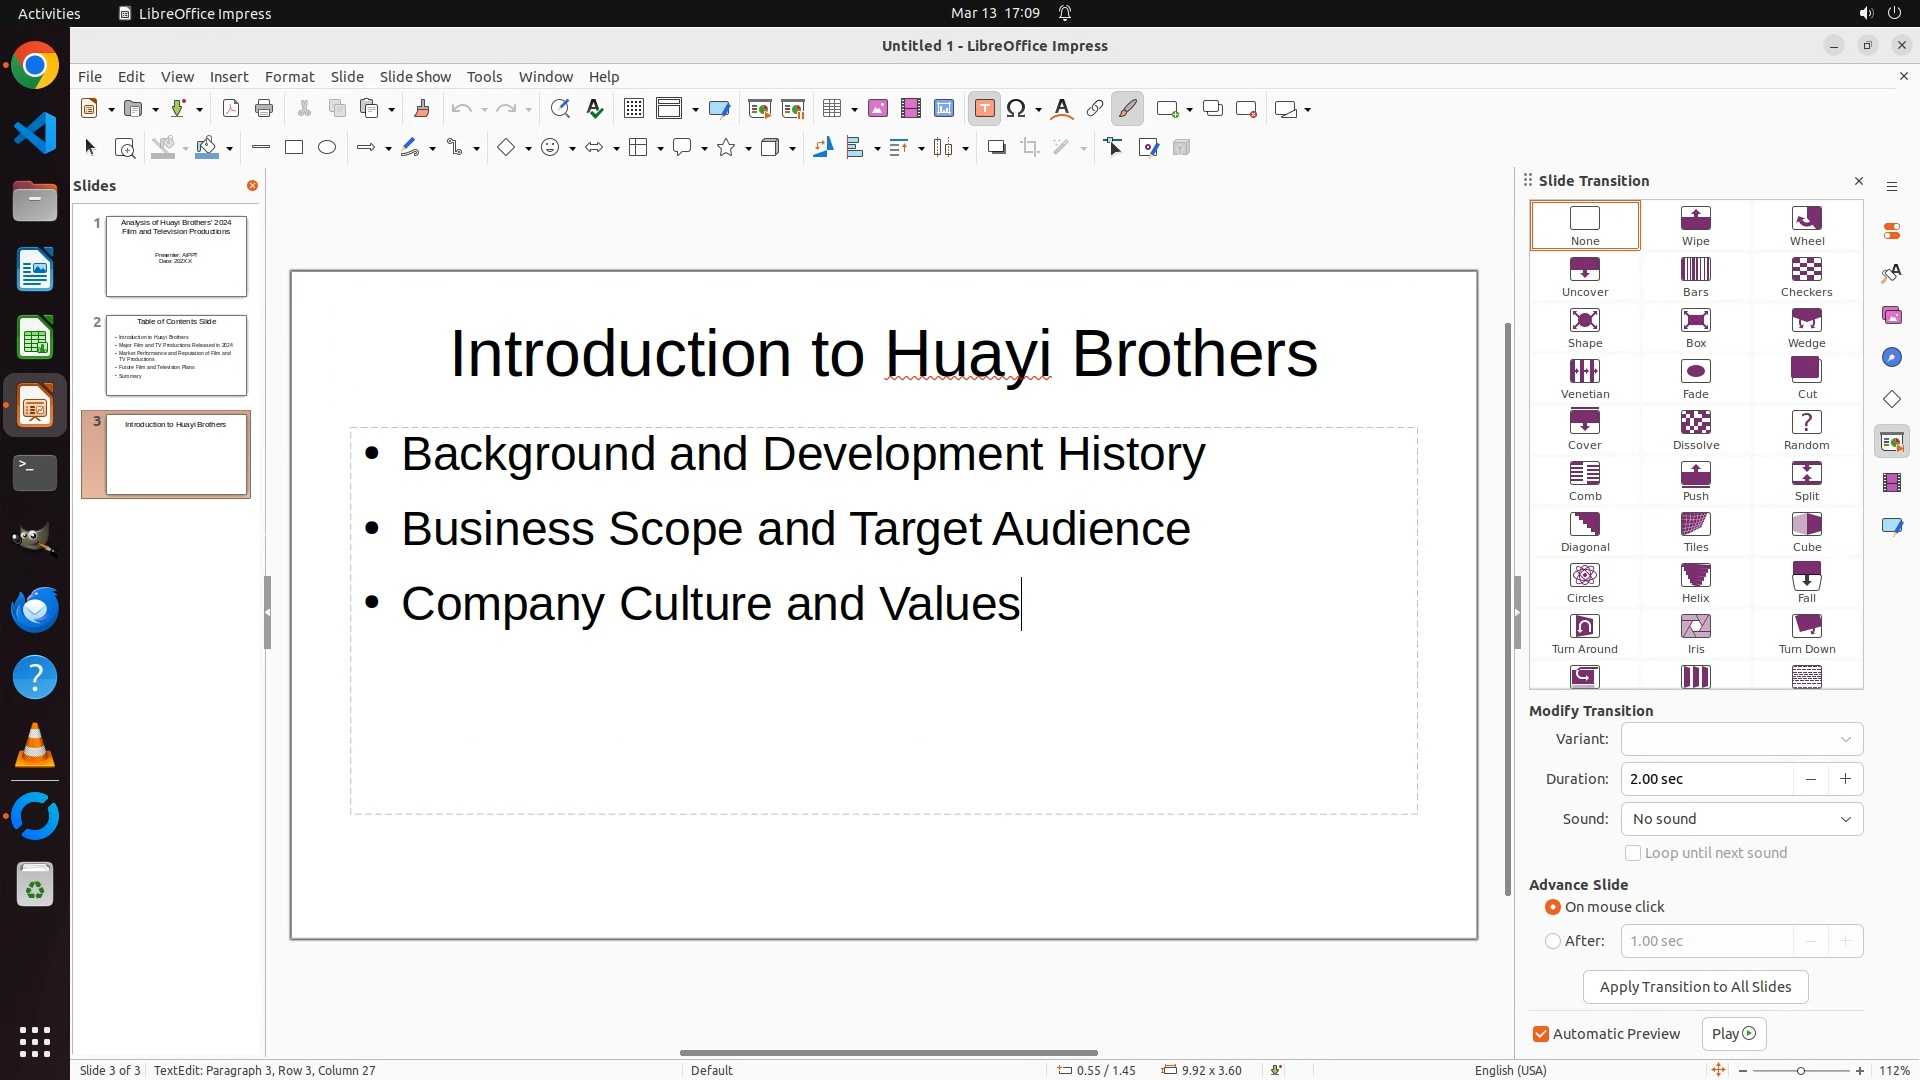Select the After advance slide radio button

pyautogui.click(x=1553, y=941)
